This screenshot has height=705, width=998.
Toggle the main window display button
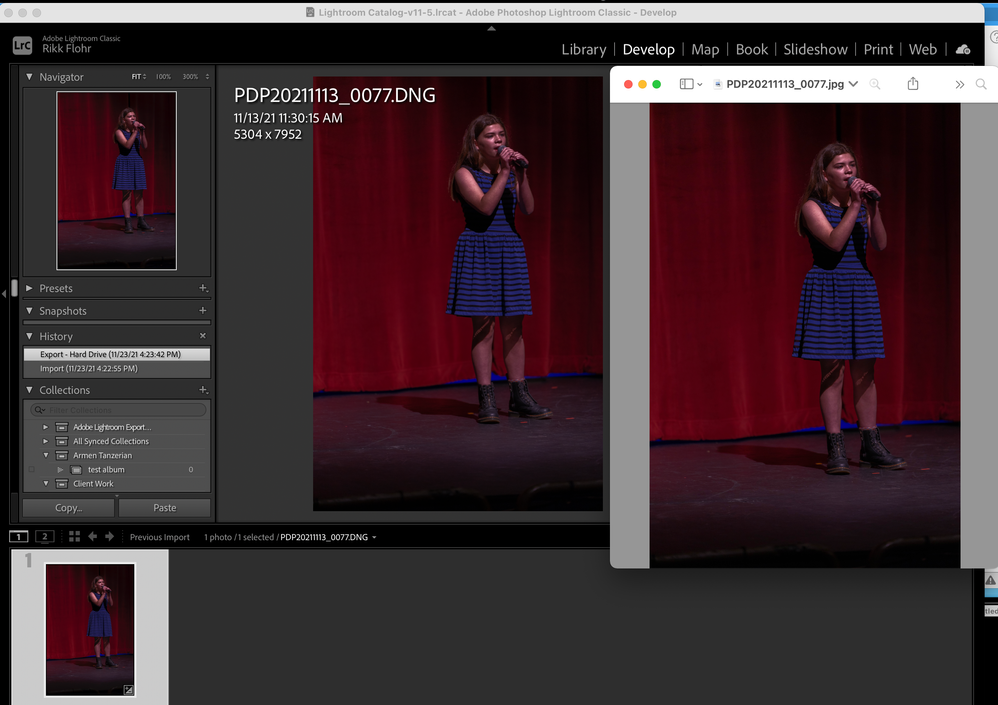tap(18, 537)
